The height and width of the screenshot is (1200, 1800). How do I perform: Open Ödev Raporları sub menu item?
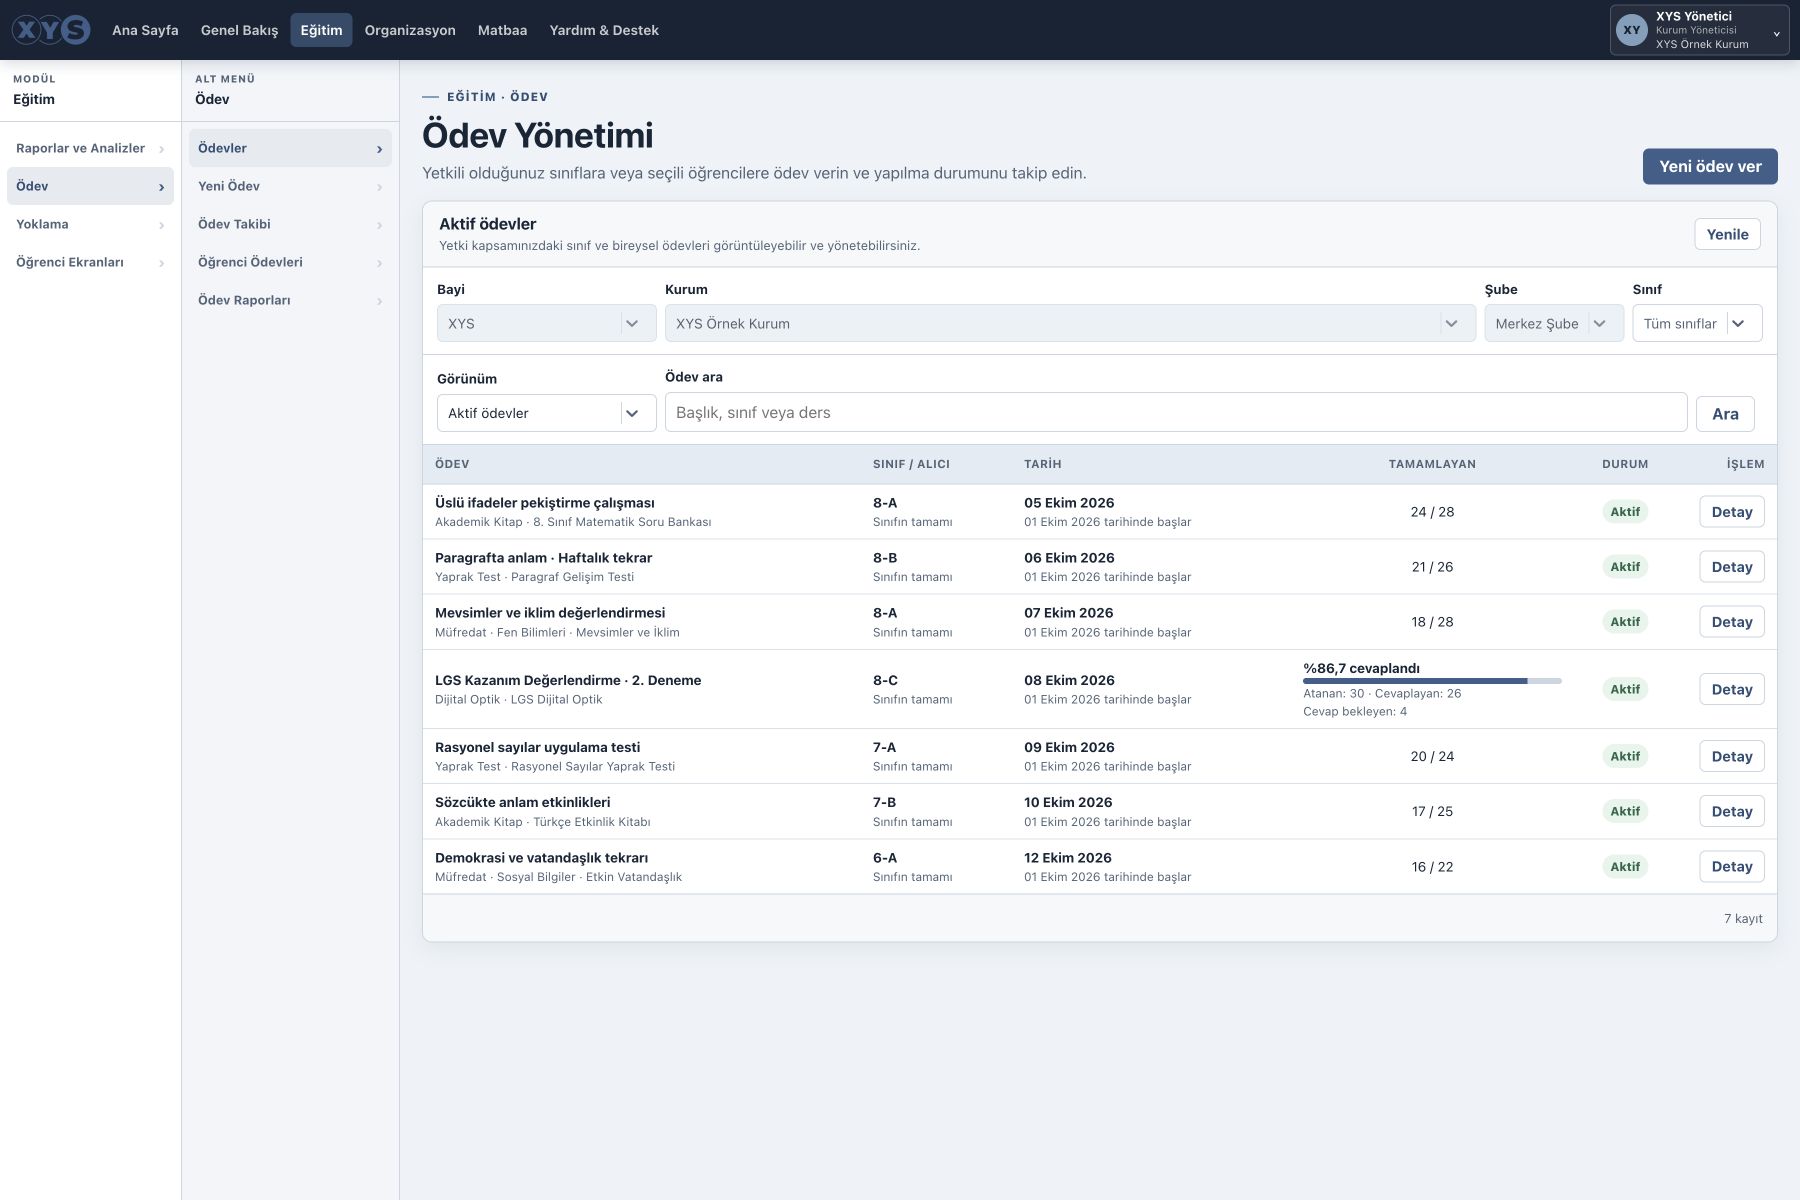[x=290, y=300]
